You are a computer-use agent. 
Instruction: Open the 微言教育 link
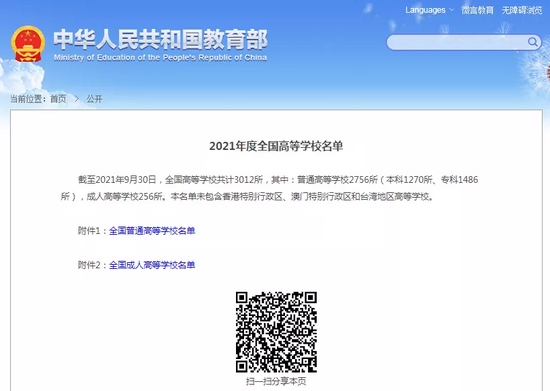pyautogui.click(x=477, y=10)
